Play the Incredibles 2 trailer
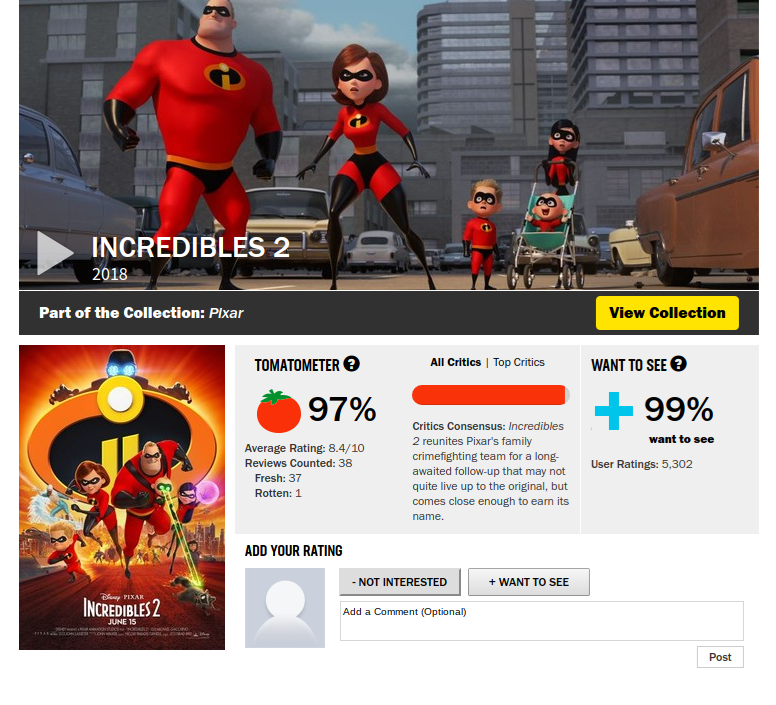Viewport: 776px width, 705px height. tap(55, 253)
